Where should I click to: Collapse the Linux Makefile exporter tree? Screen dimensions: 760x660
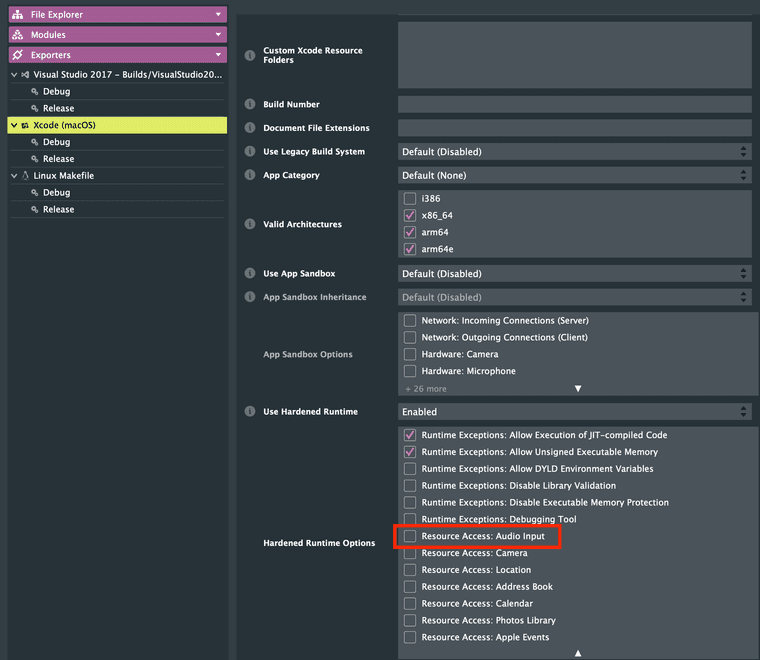(x=14, y=176)
